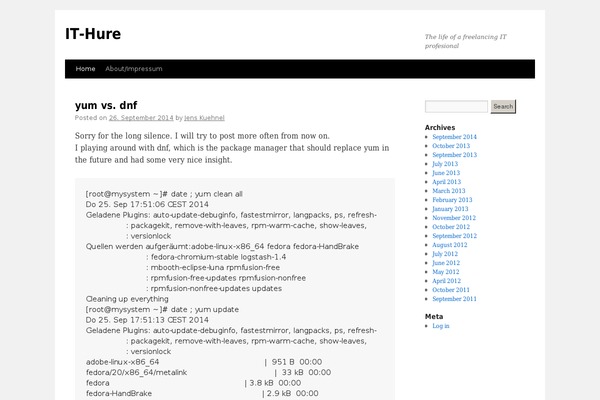
Task: Open the IT-Hure site title
Action: coord(93,34)
